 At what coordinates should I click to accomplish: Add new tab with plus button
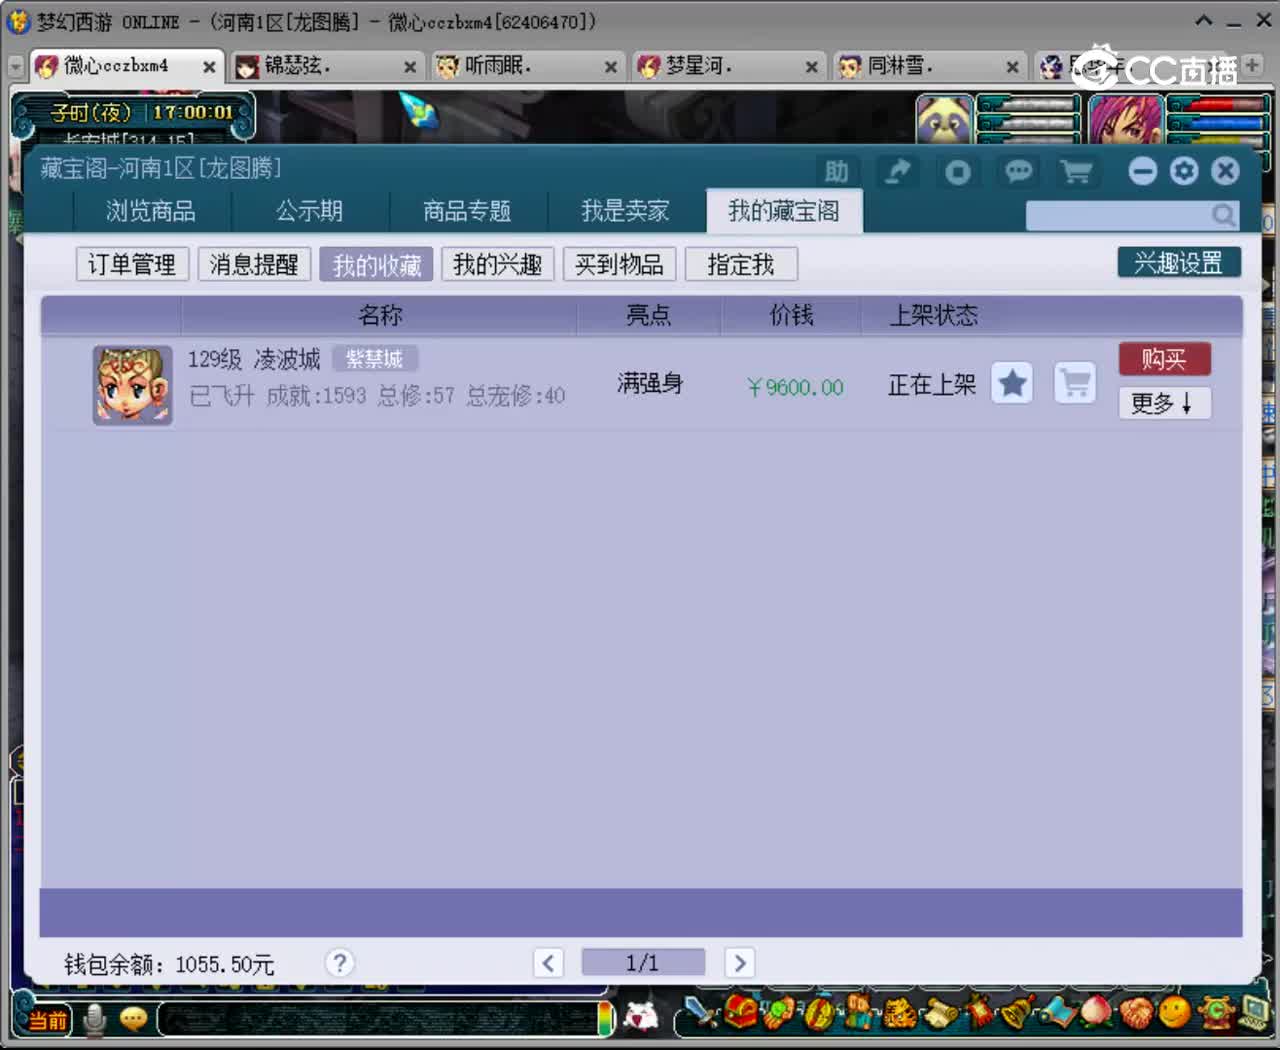1252,64
